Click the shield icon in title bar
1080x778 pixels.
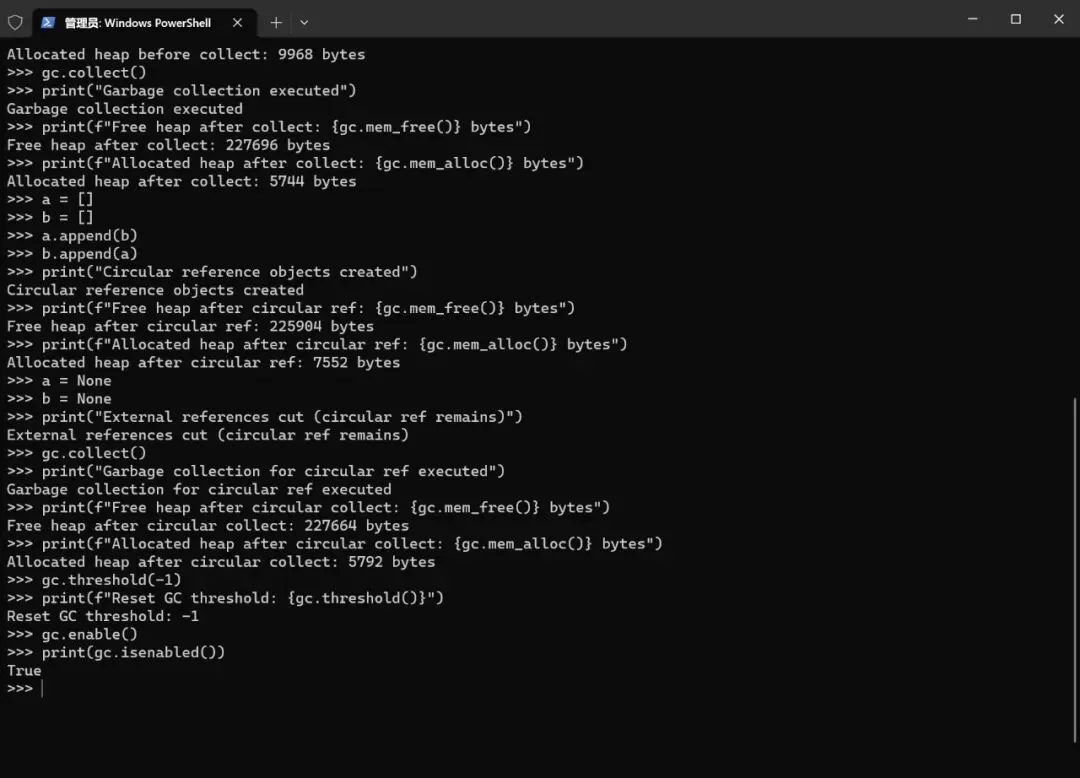(15, 23)
